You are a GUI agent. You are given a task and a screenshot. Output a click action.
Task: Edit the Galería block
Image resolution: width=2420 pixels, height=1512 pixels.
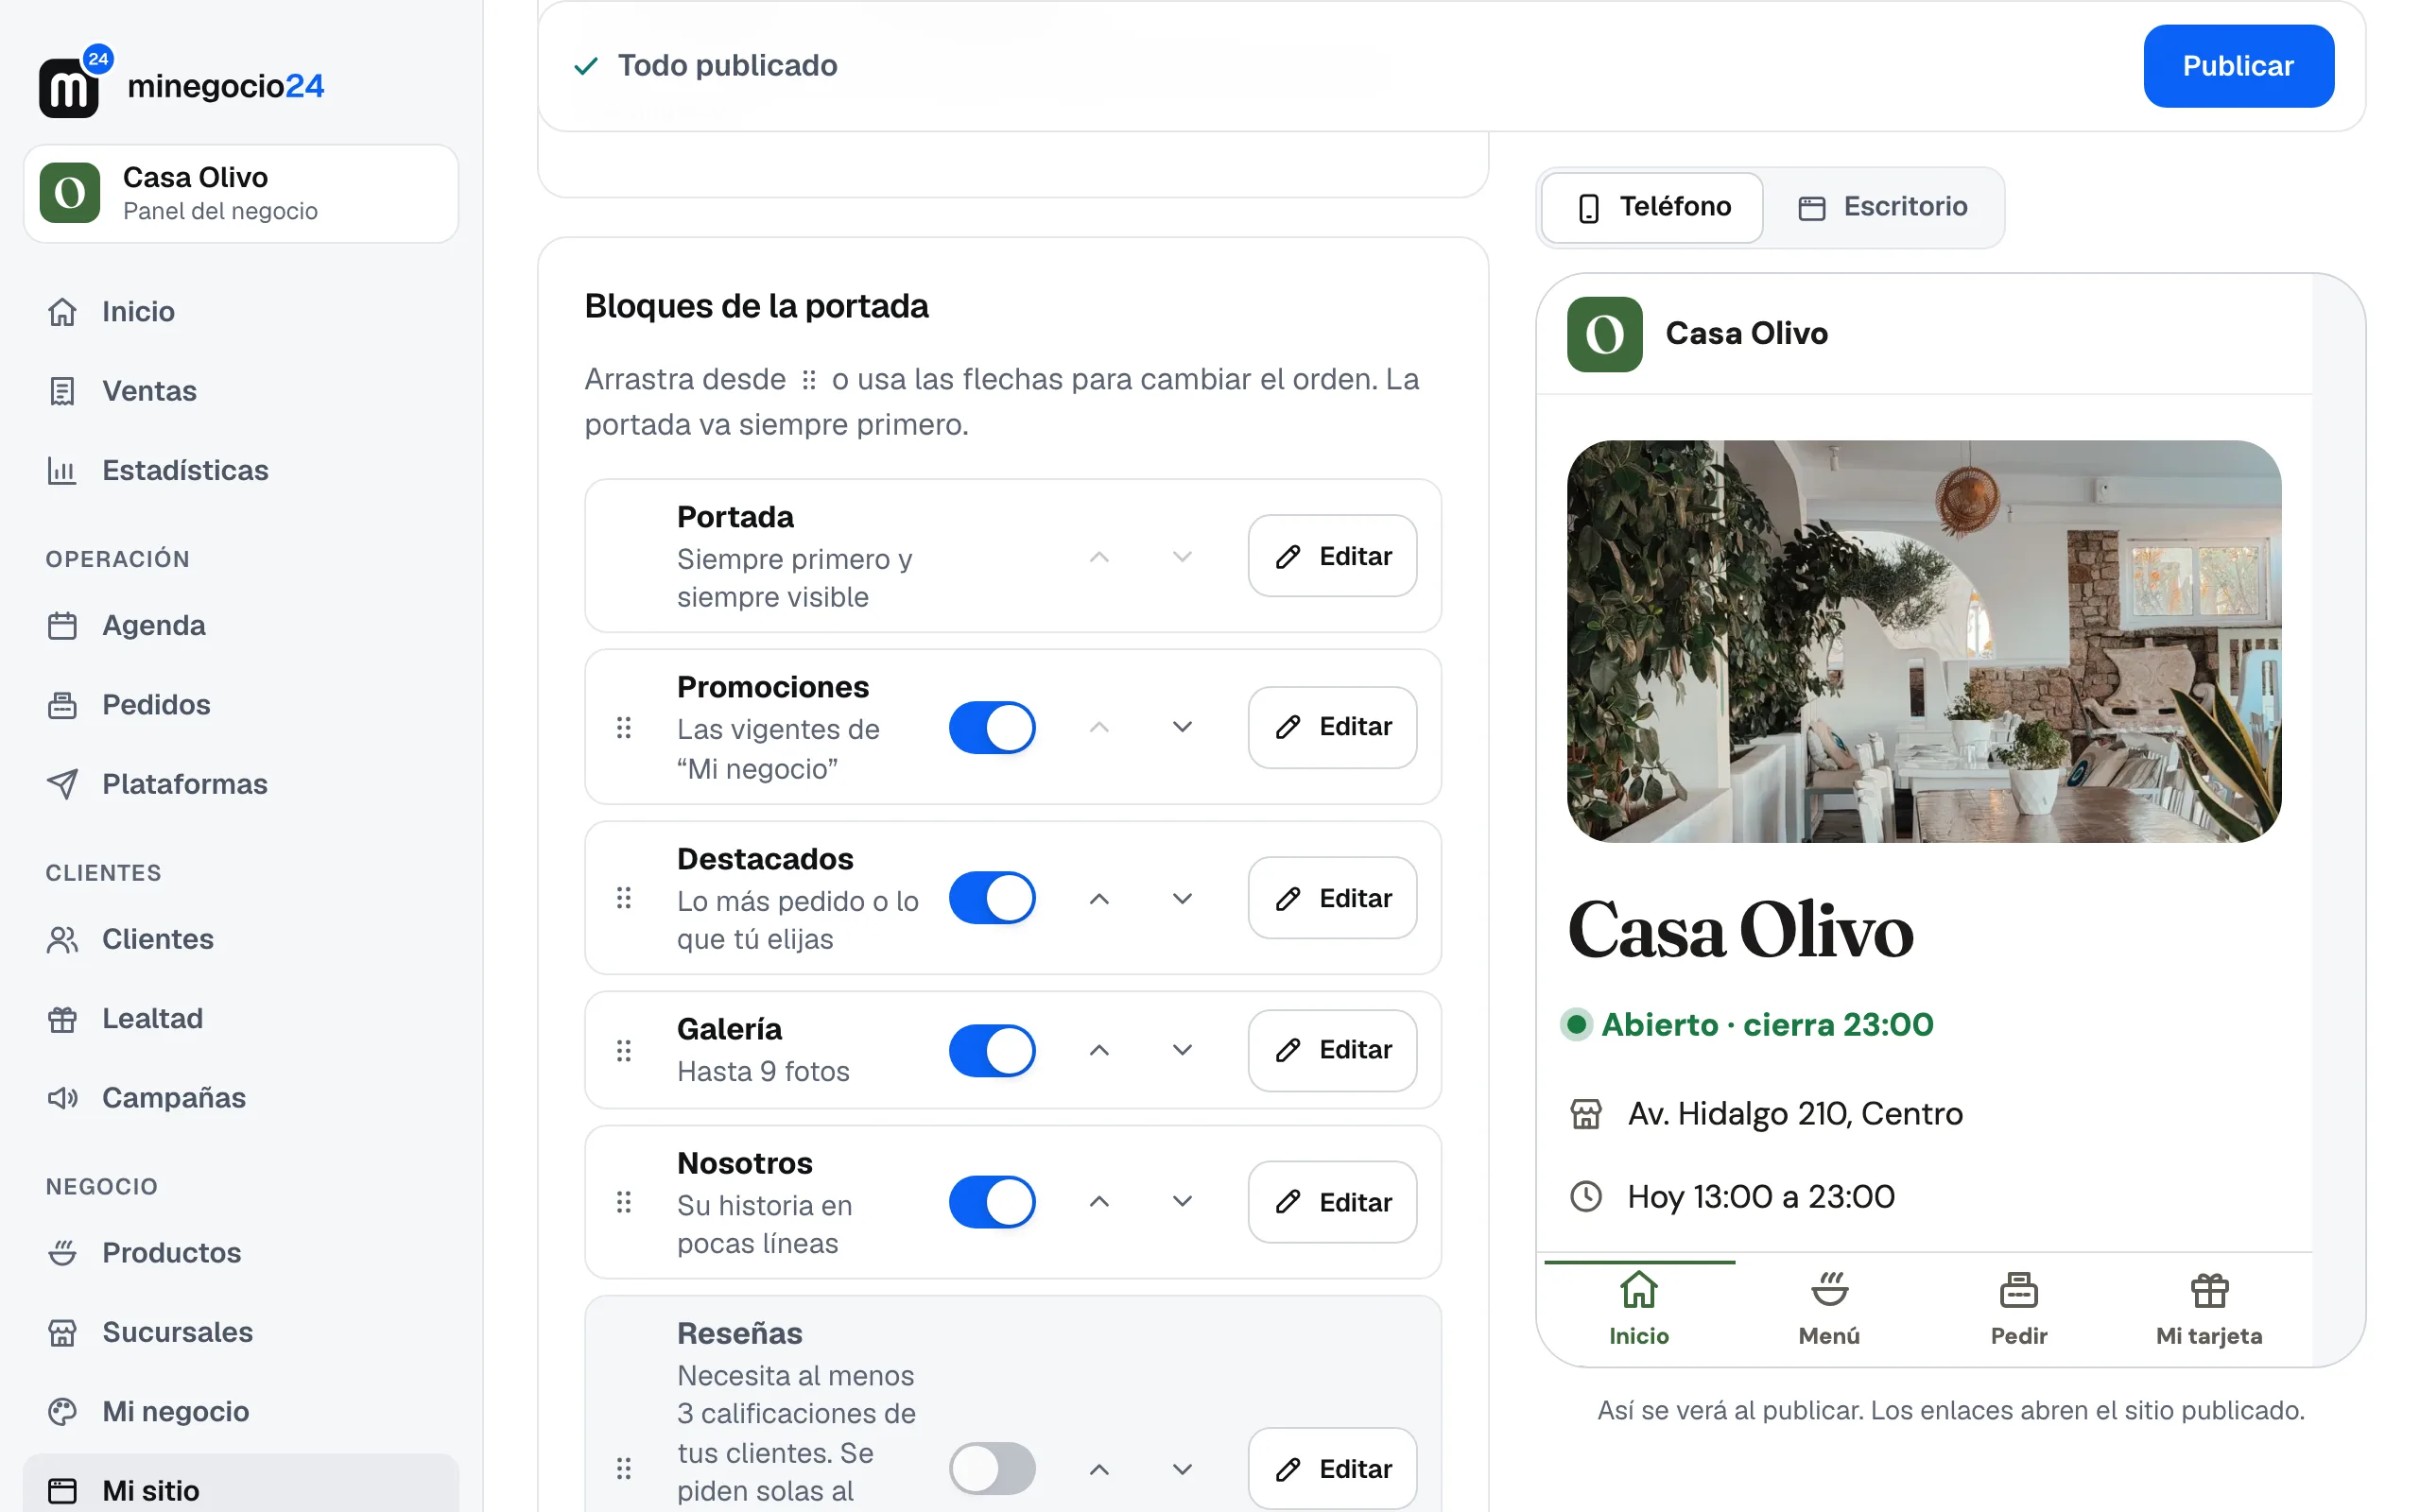click(1332, 1050)
